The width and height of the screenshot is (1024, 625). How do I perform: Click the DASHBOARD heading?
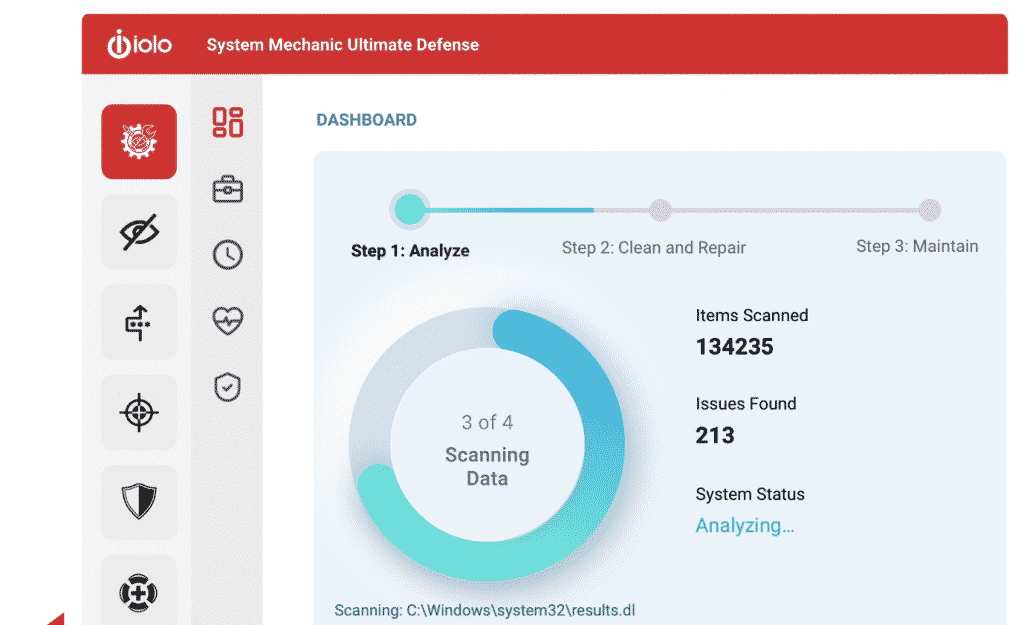tap(366, 120)
